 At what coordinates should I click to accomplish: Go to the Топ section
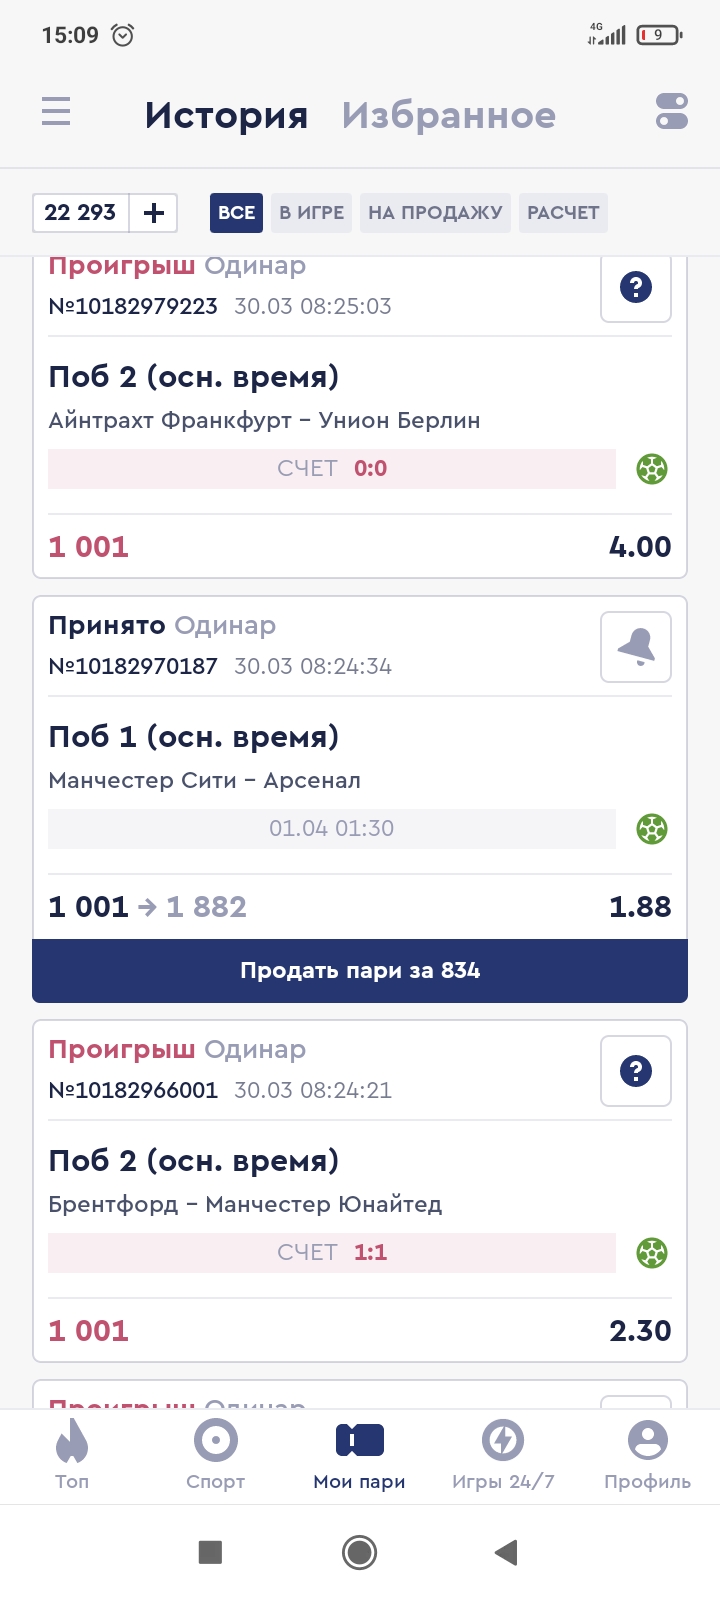72,1455
